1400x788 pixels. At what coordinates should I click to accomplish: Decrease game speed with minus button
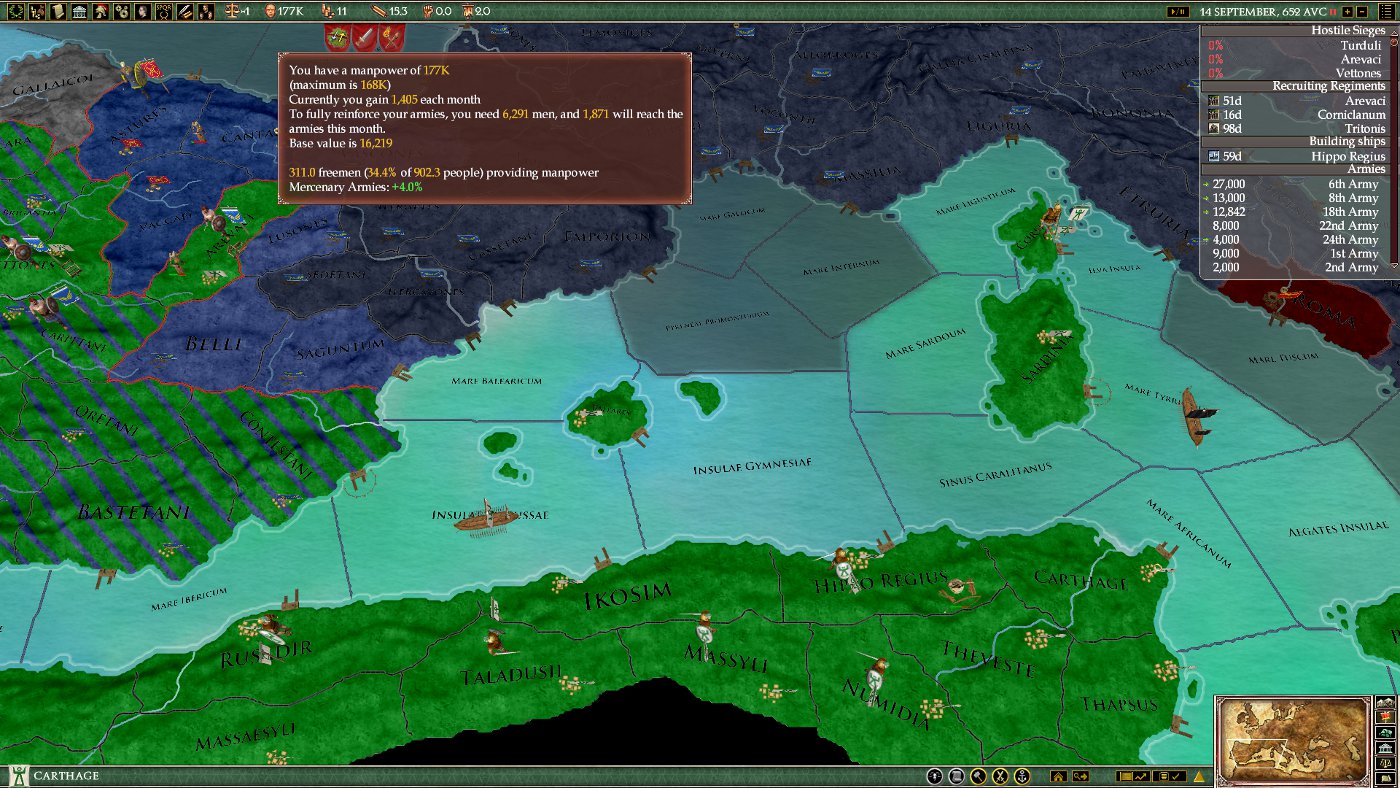click(1364, 12)
